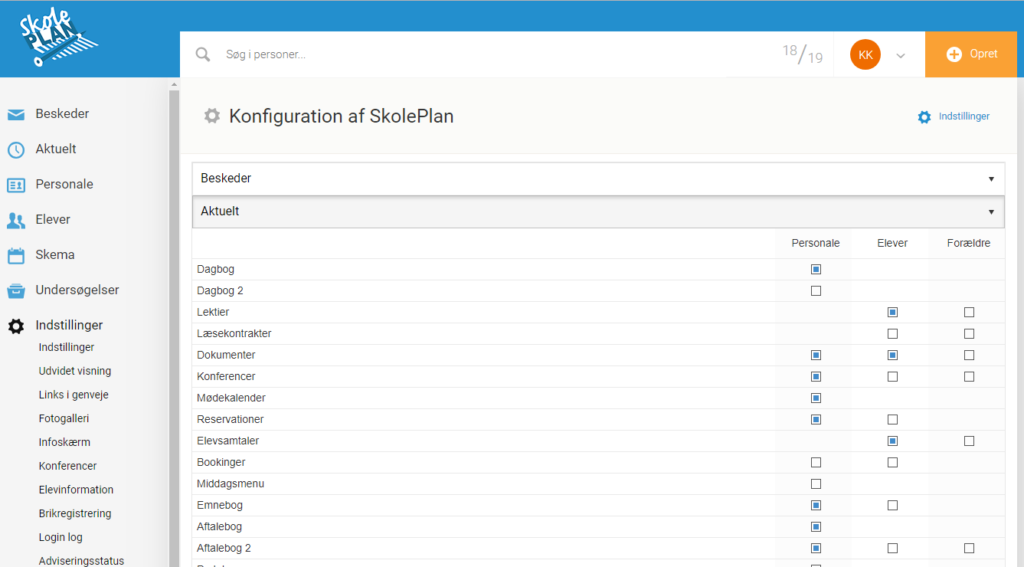The image size is (1024, 567).
Task: Enable Konferencer for Elever
Action: click(x=892, y=377)
